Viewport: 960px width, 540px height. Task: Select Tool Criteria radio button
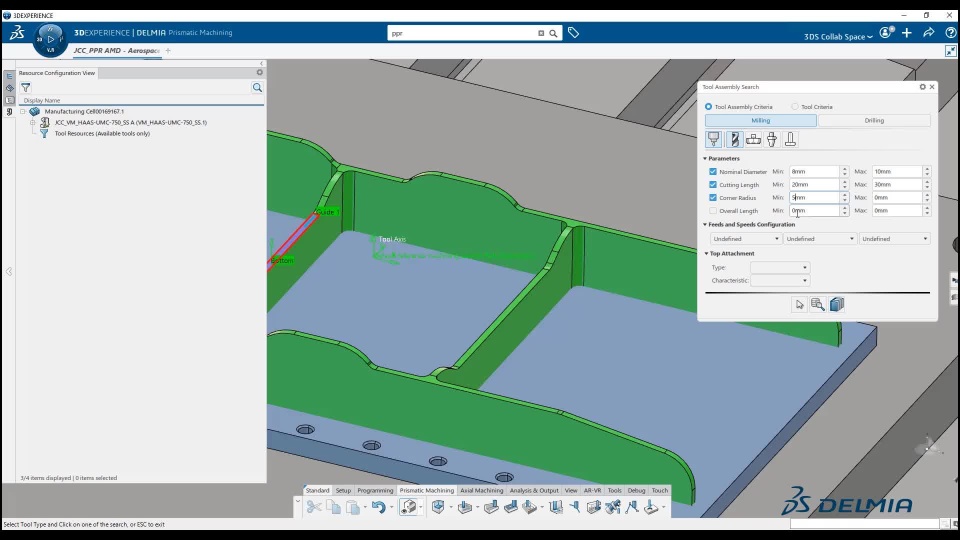click(x=795, y=107)
